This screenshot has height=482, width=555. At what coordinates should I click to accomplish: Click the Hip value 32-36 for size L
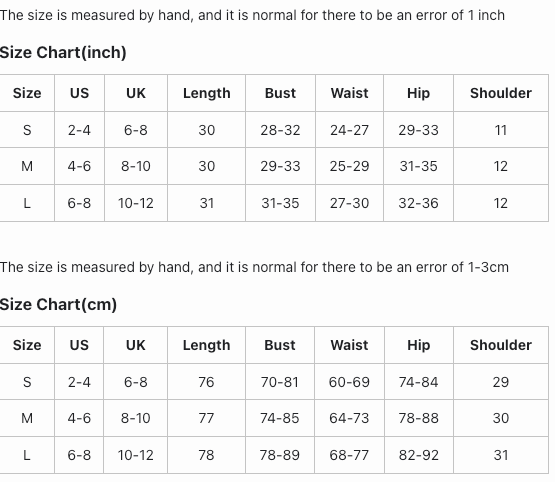(418, 203)
